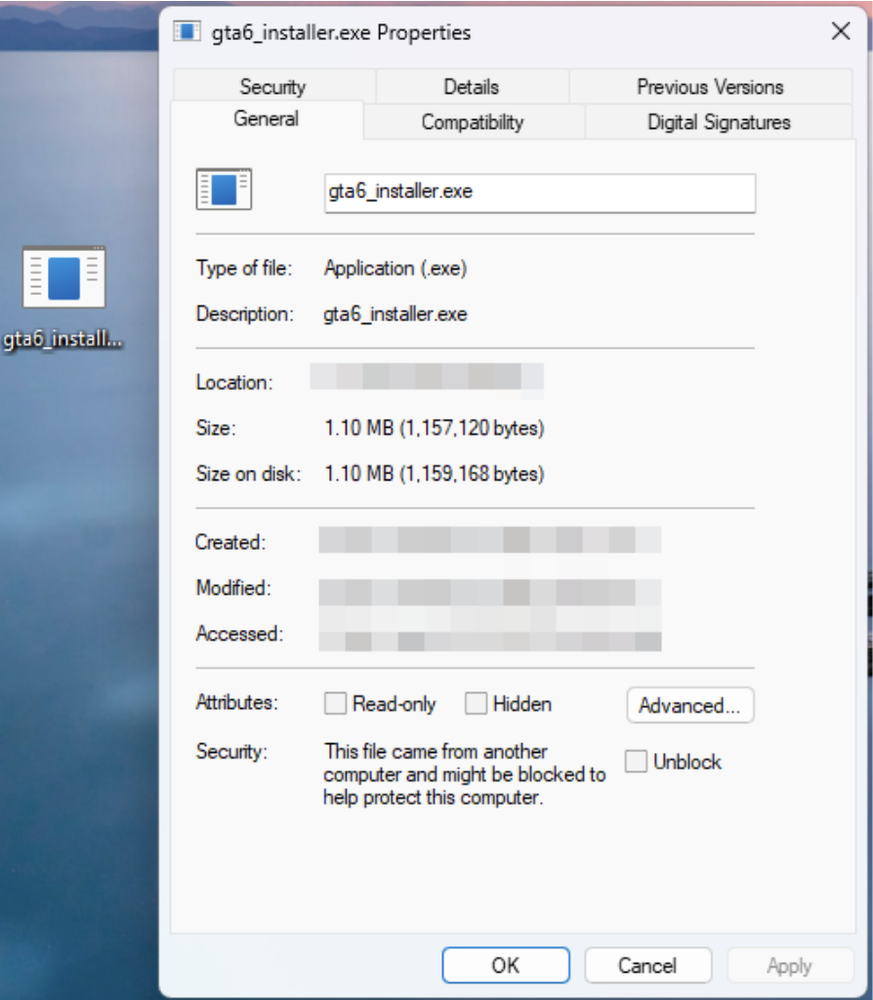Image resolution: width=873 pixels, height=1000 pixels.
Task: Click the title bar application icon
Action: point(187,31)
